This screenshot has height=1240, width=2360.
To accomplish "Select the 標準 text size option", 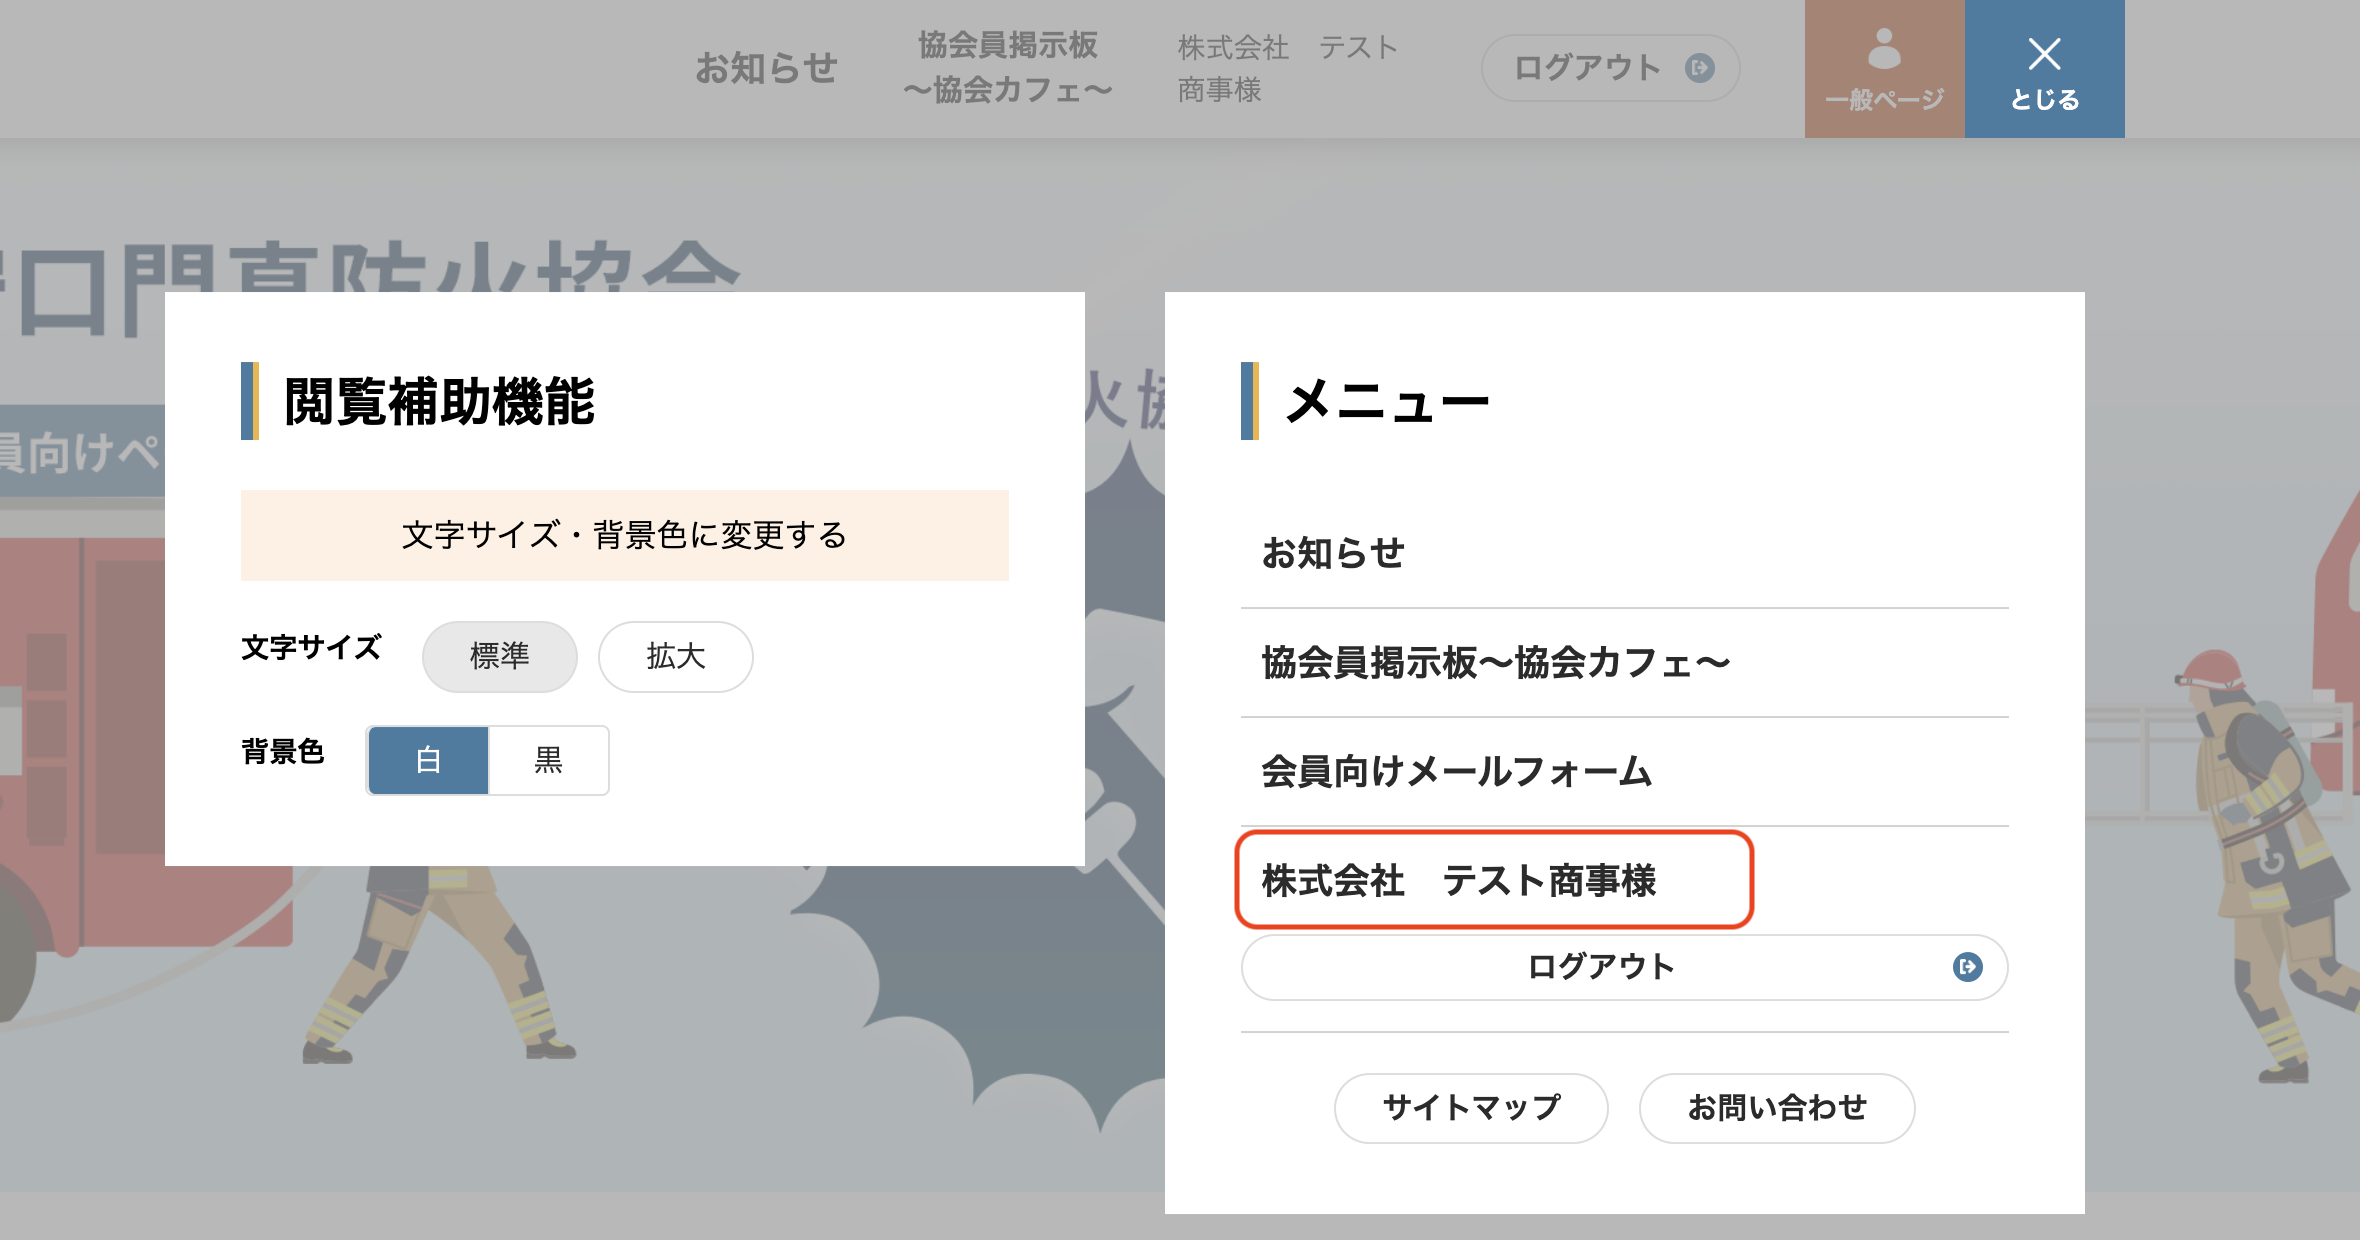I will (x=500, y=656).
